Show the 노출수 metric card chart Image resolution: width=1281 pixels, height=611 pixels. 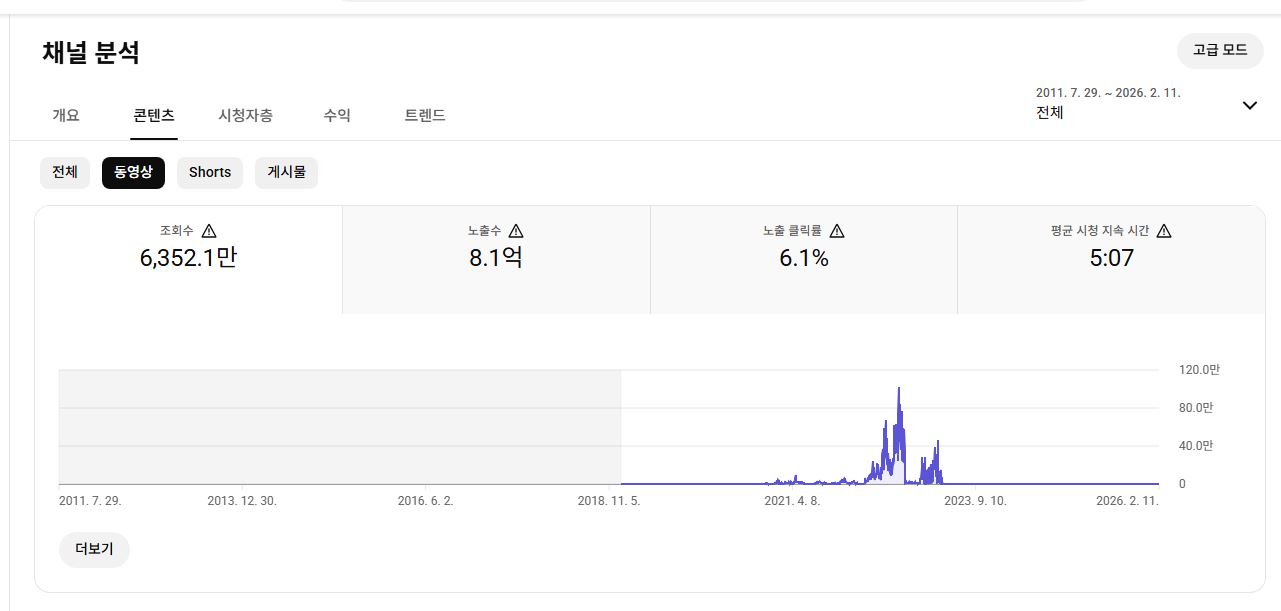(496, 258)
